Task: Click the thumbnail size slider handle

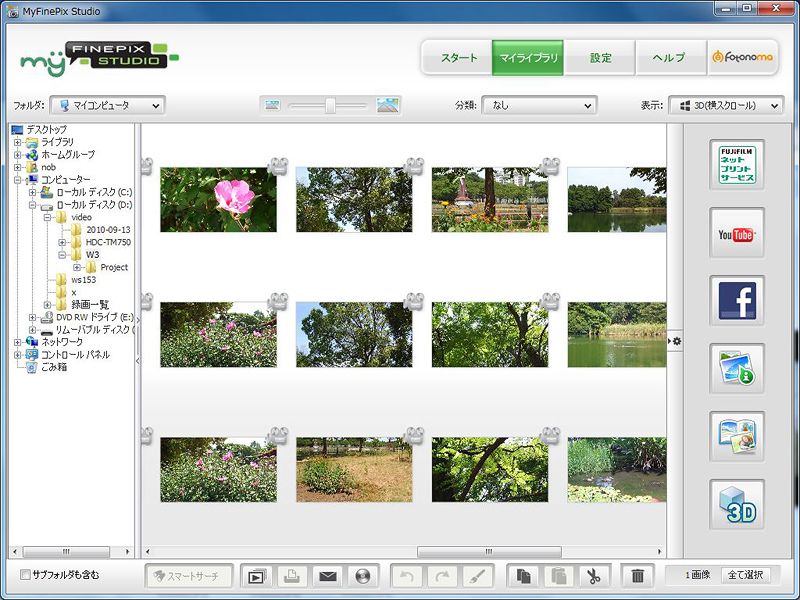Action: pyautogui.click(x=330, y=105)
